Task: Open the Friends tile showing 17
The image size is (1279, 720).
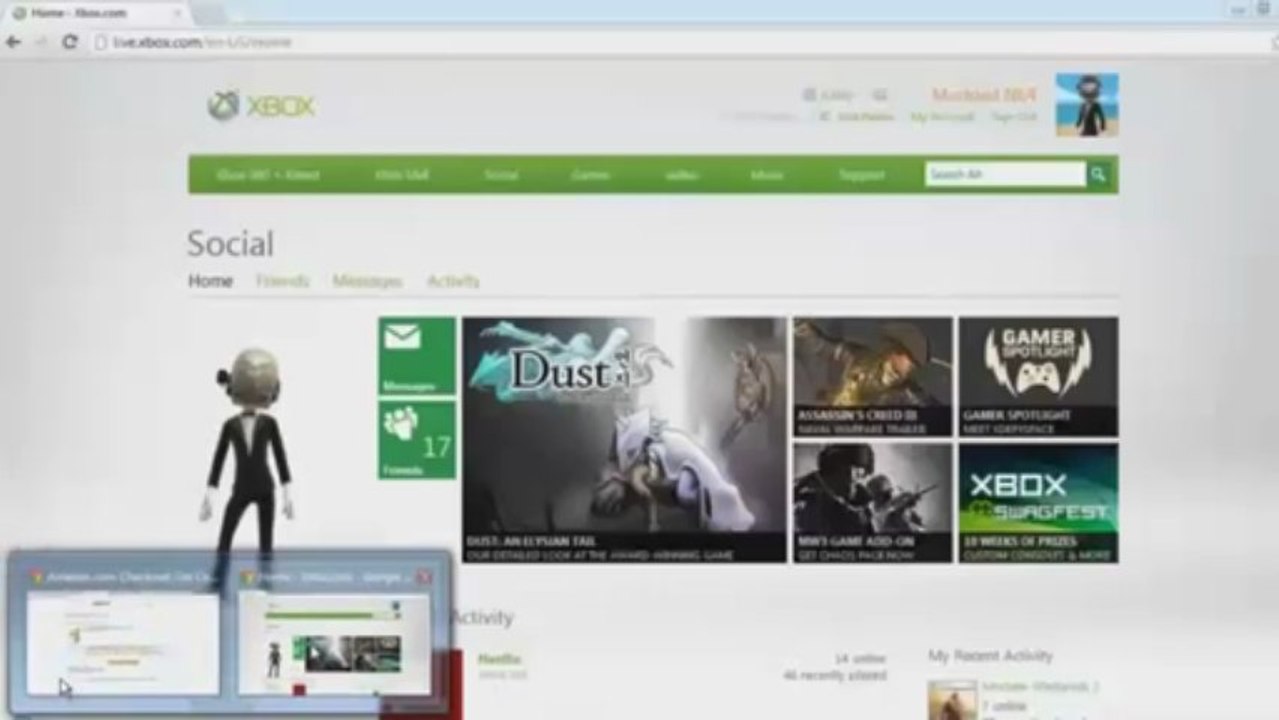Action: (x=417, y=440)
